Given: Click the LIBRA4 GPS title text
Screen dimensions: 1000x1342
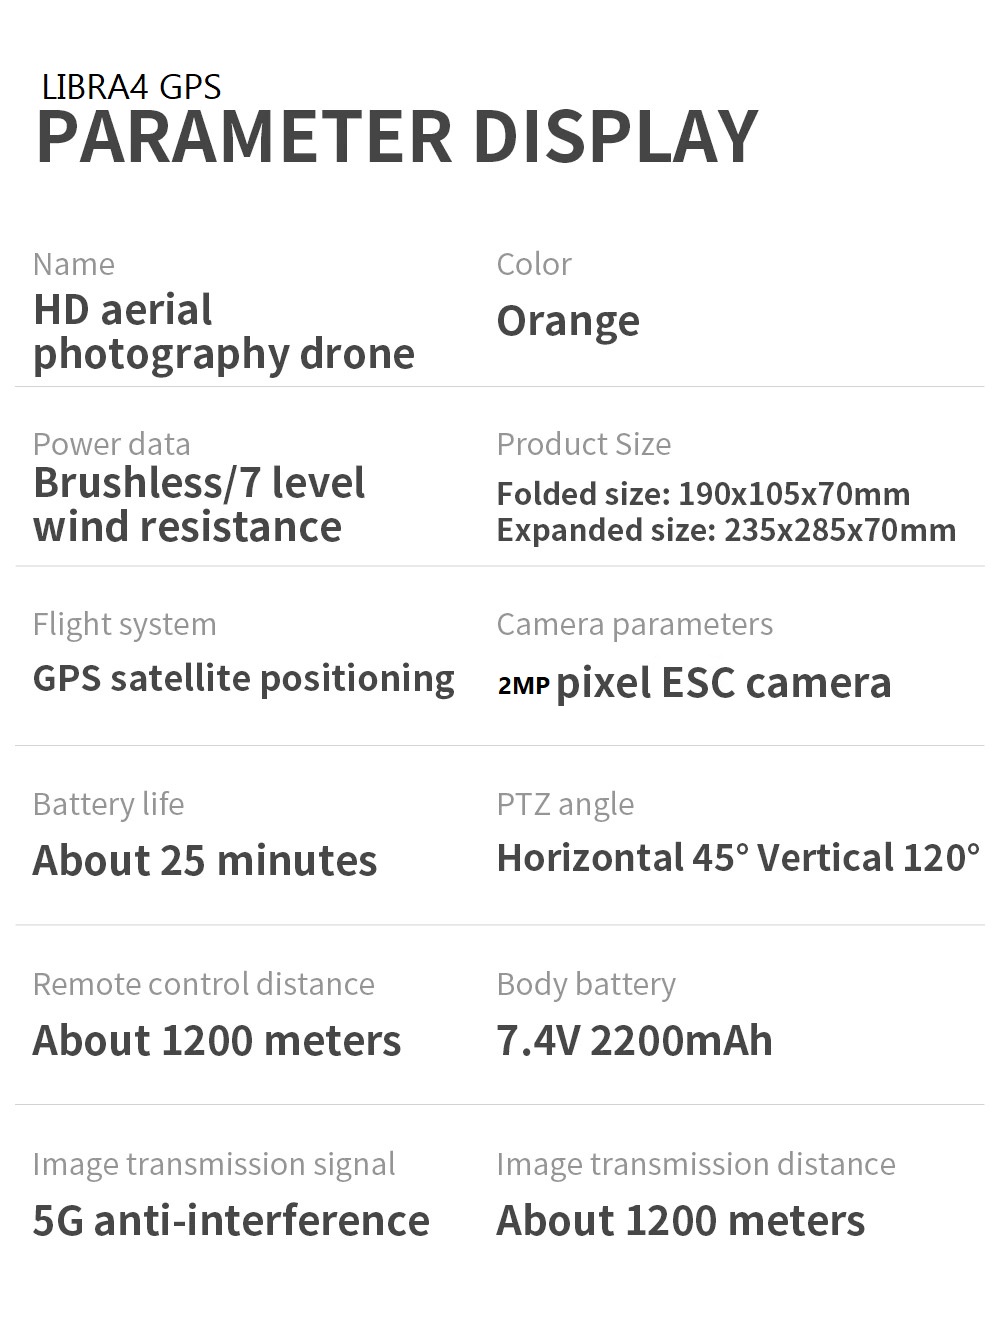Looking at the screenshot, I should [x=131, y=87].
